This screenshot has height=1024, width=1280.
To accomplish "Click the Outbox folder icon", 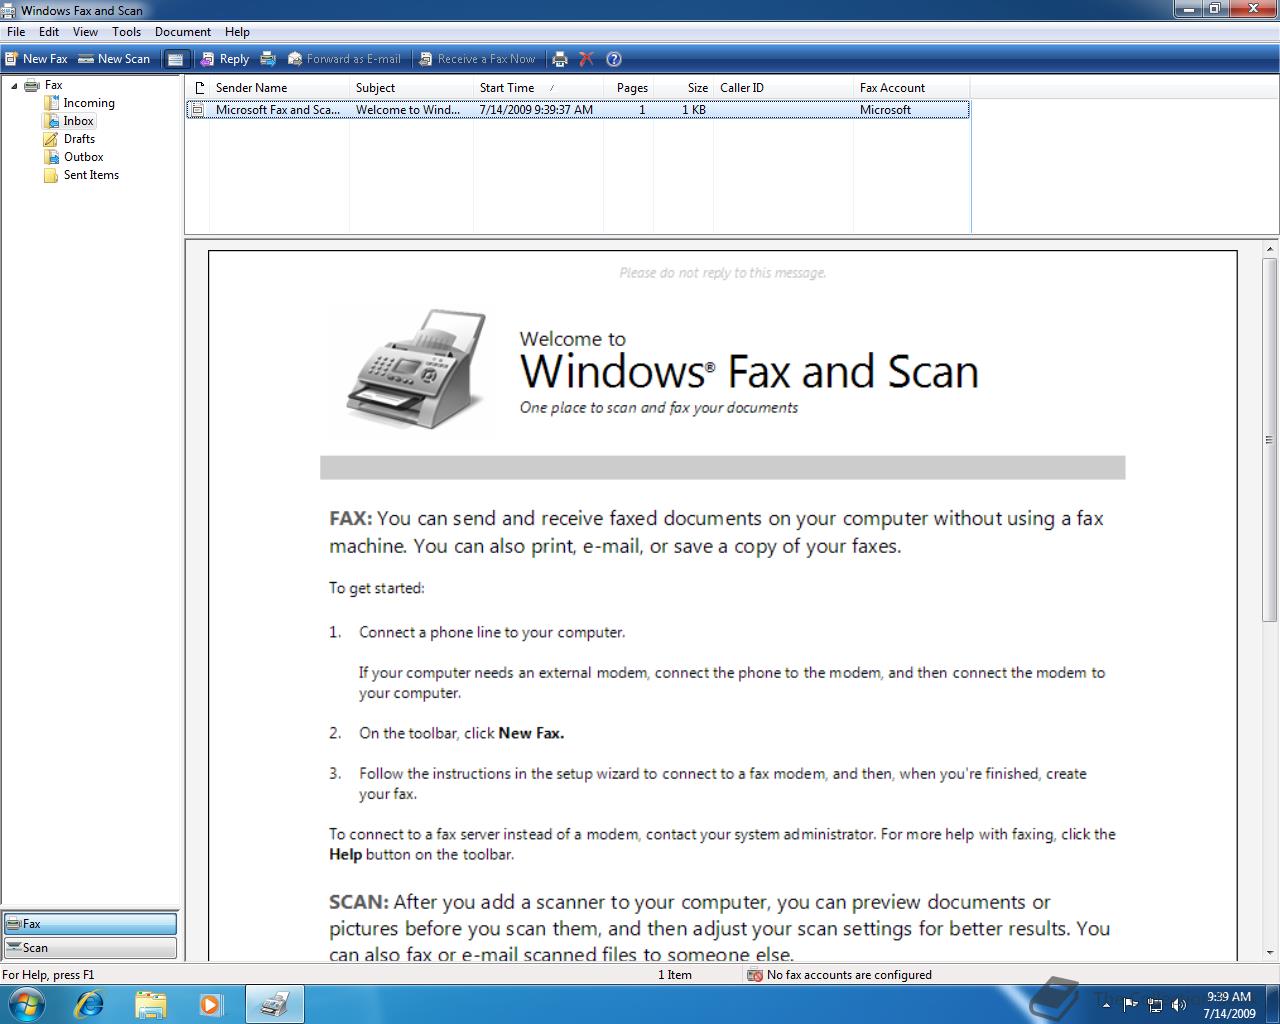I will [51, 157].
